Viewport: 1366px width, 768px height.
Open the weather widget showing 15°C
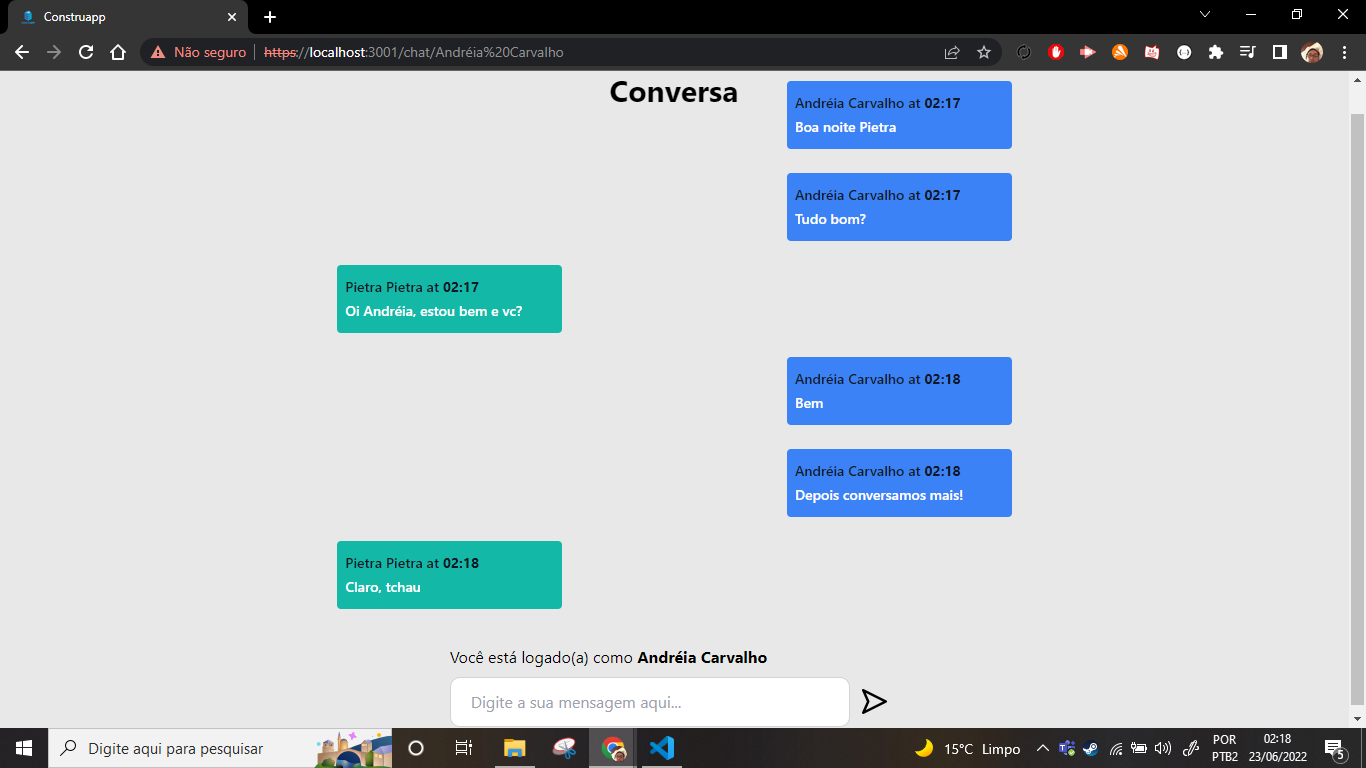pos(967,748)
